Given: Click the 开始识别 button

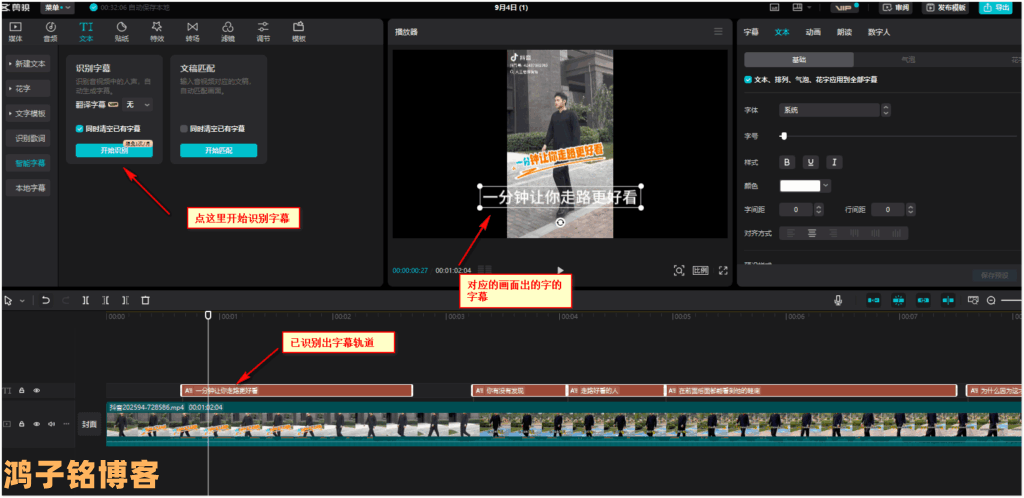Looking at the screenshot, I should (113, 150).
